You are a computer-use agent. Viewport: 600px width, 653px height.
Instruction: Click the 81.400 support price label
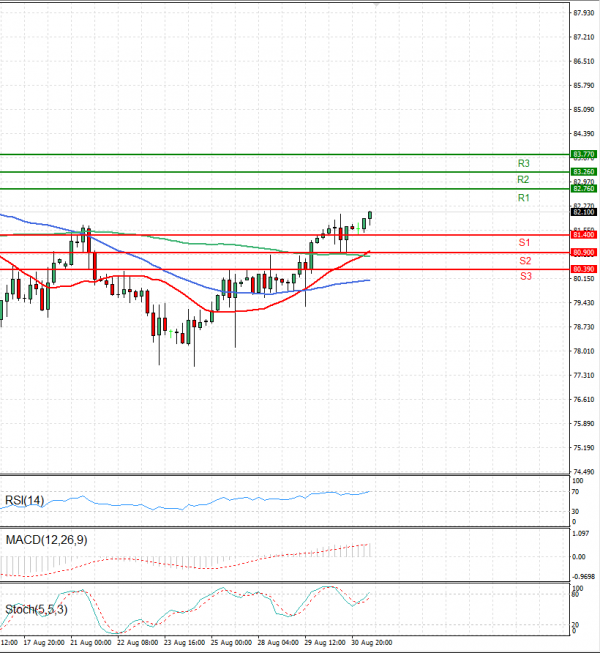[583, 235]
